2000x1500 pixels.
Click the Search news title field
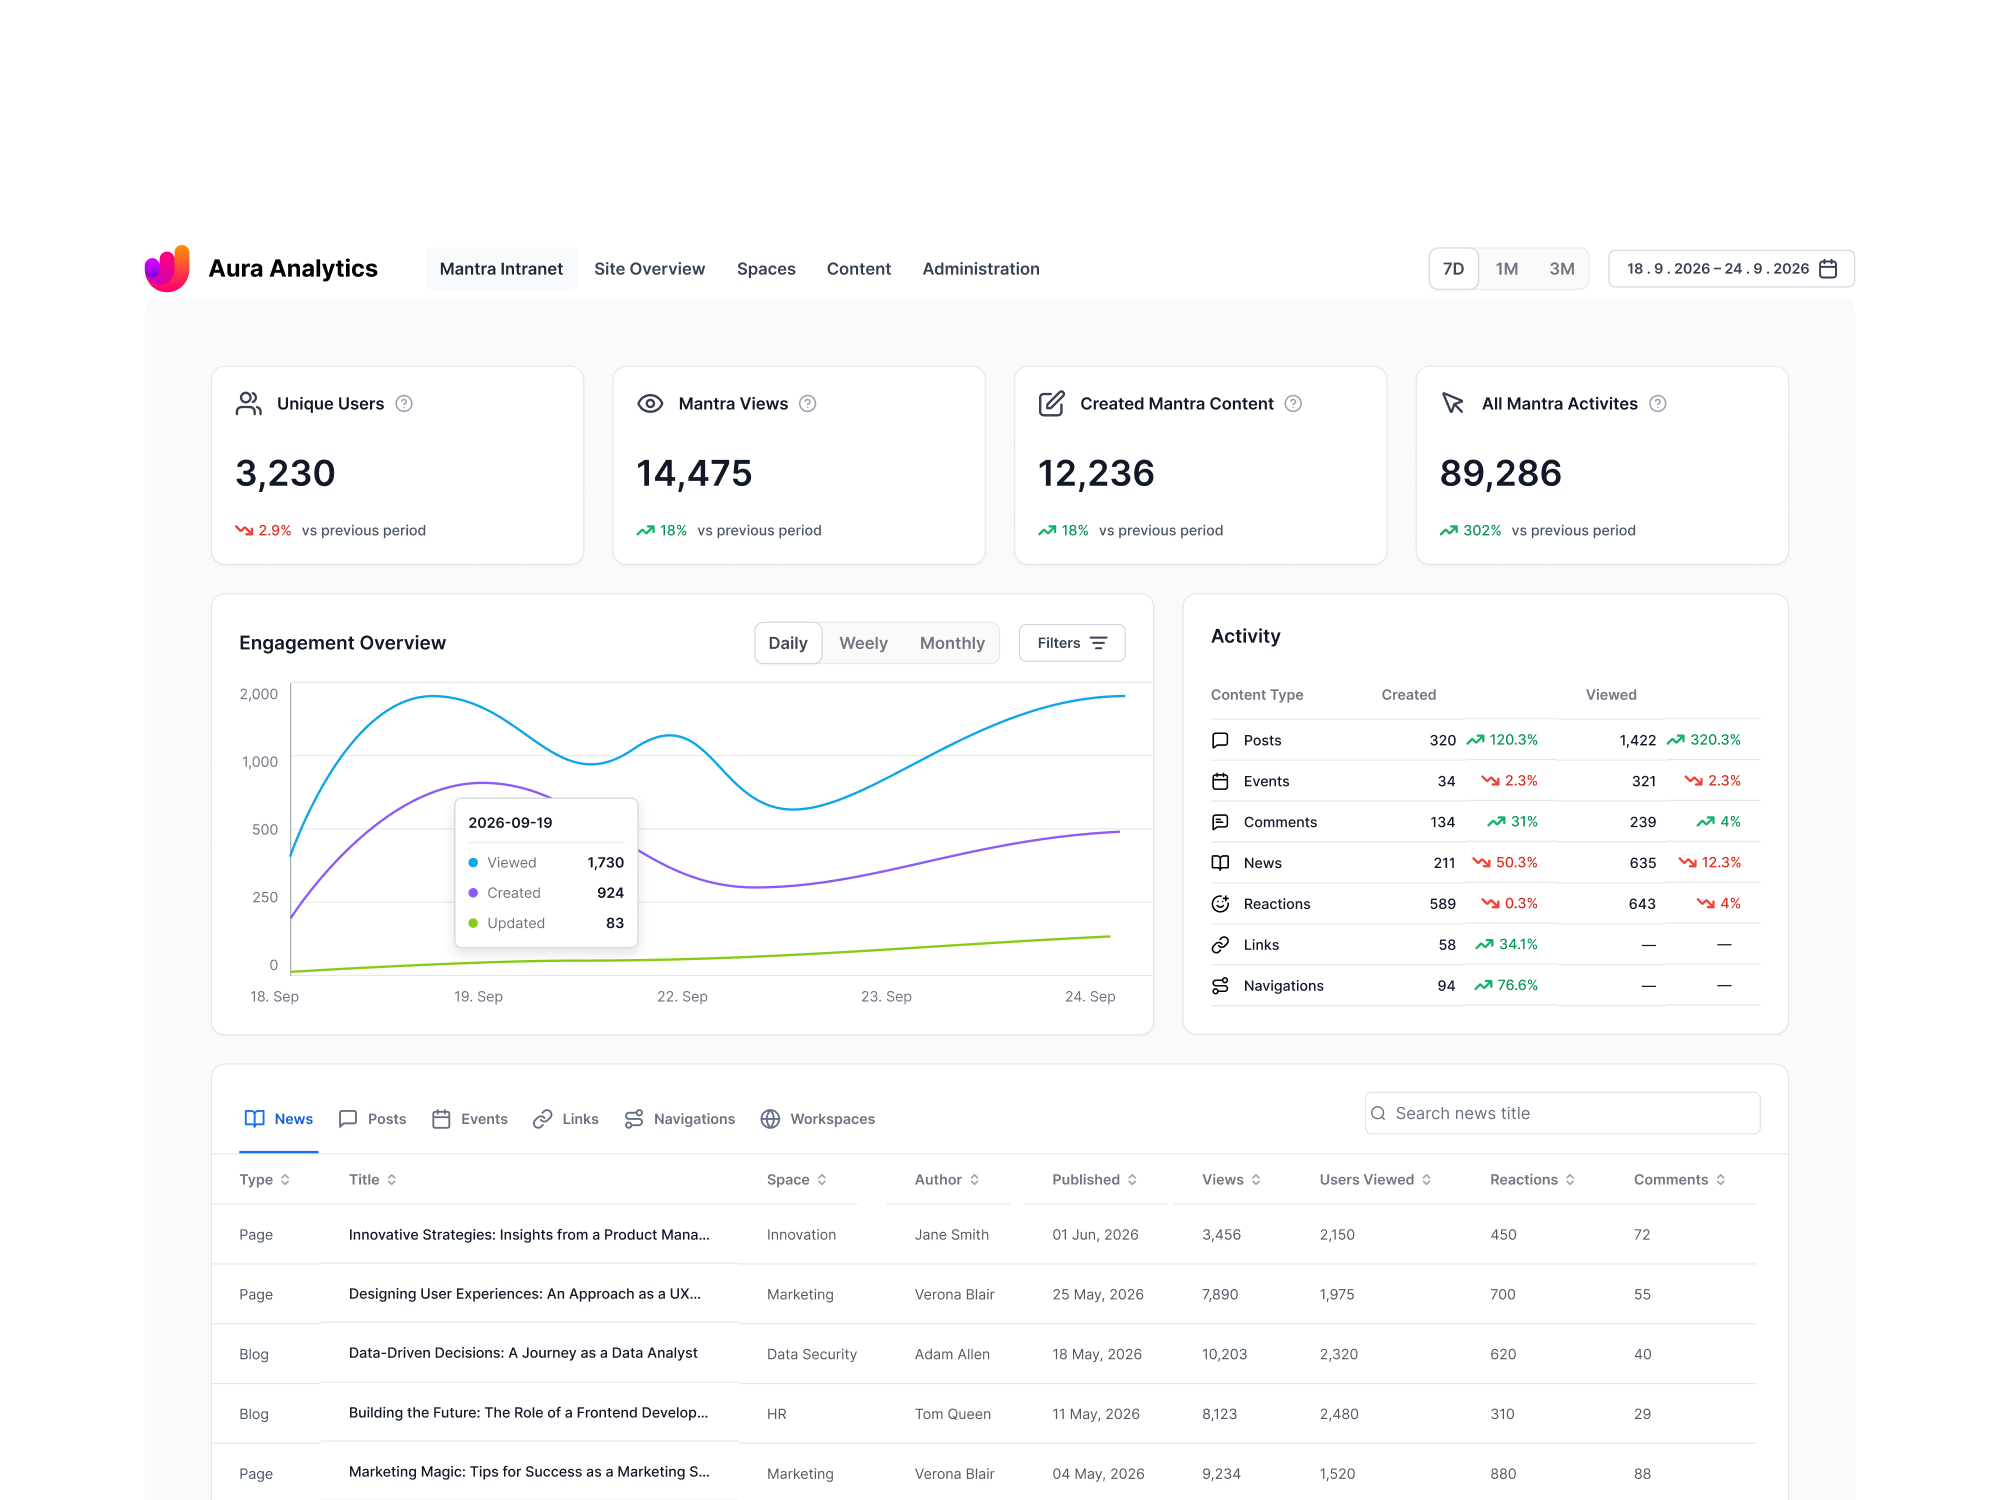pos(1562,1113)
